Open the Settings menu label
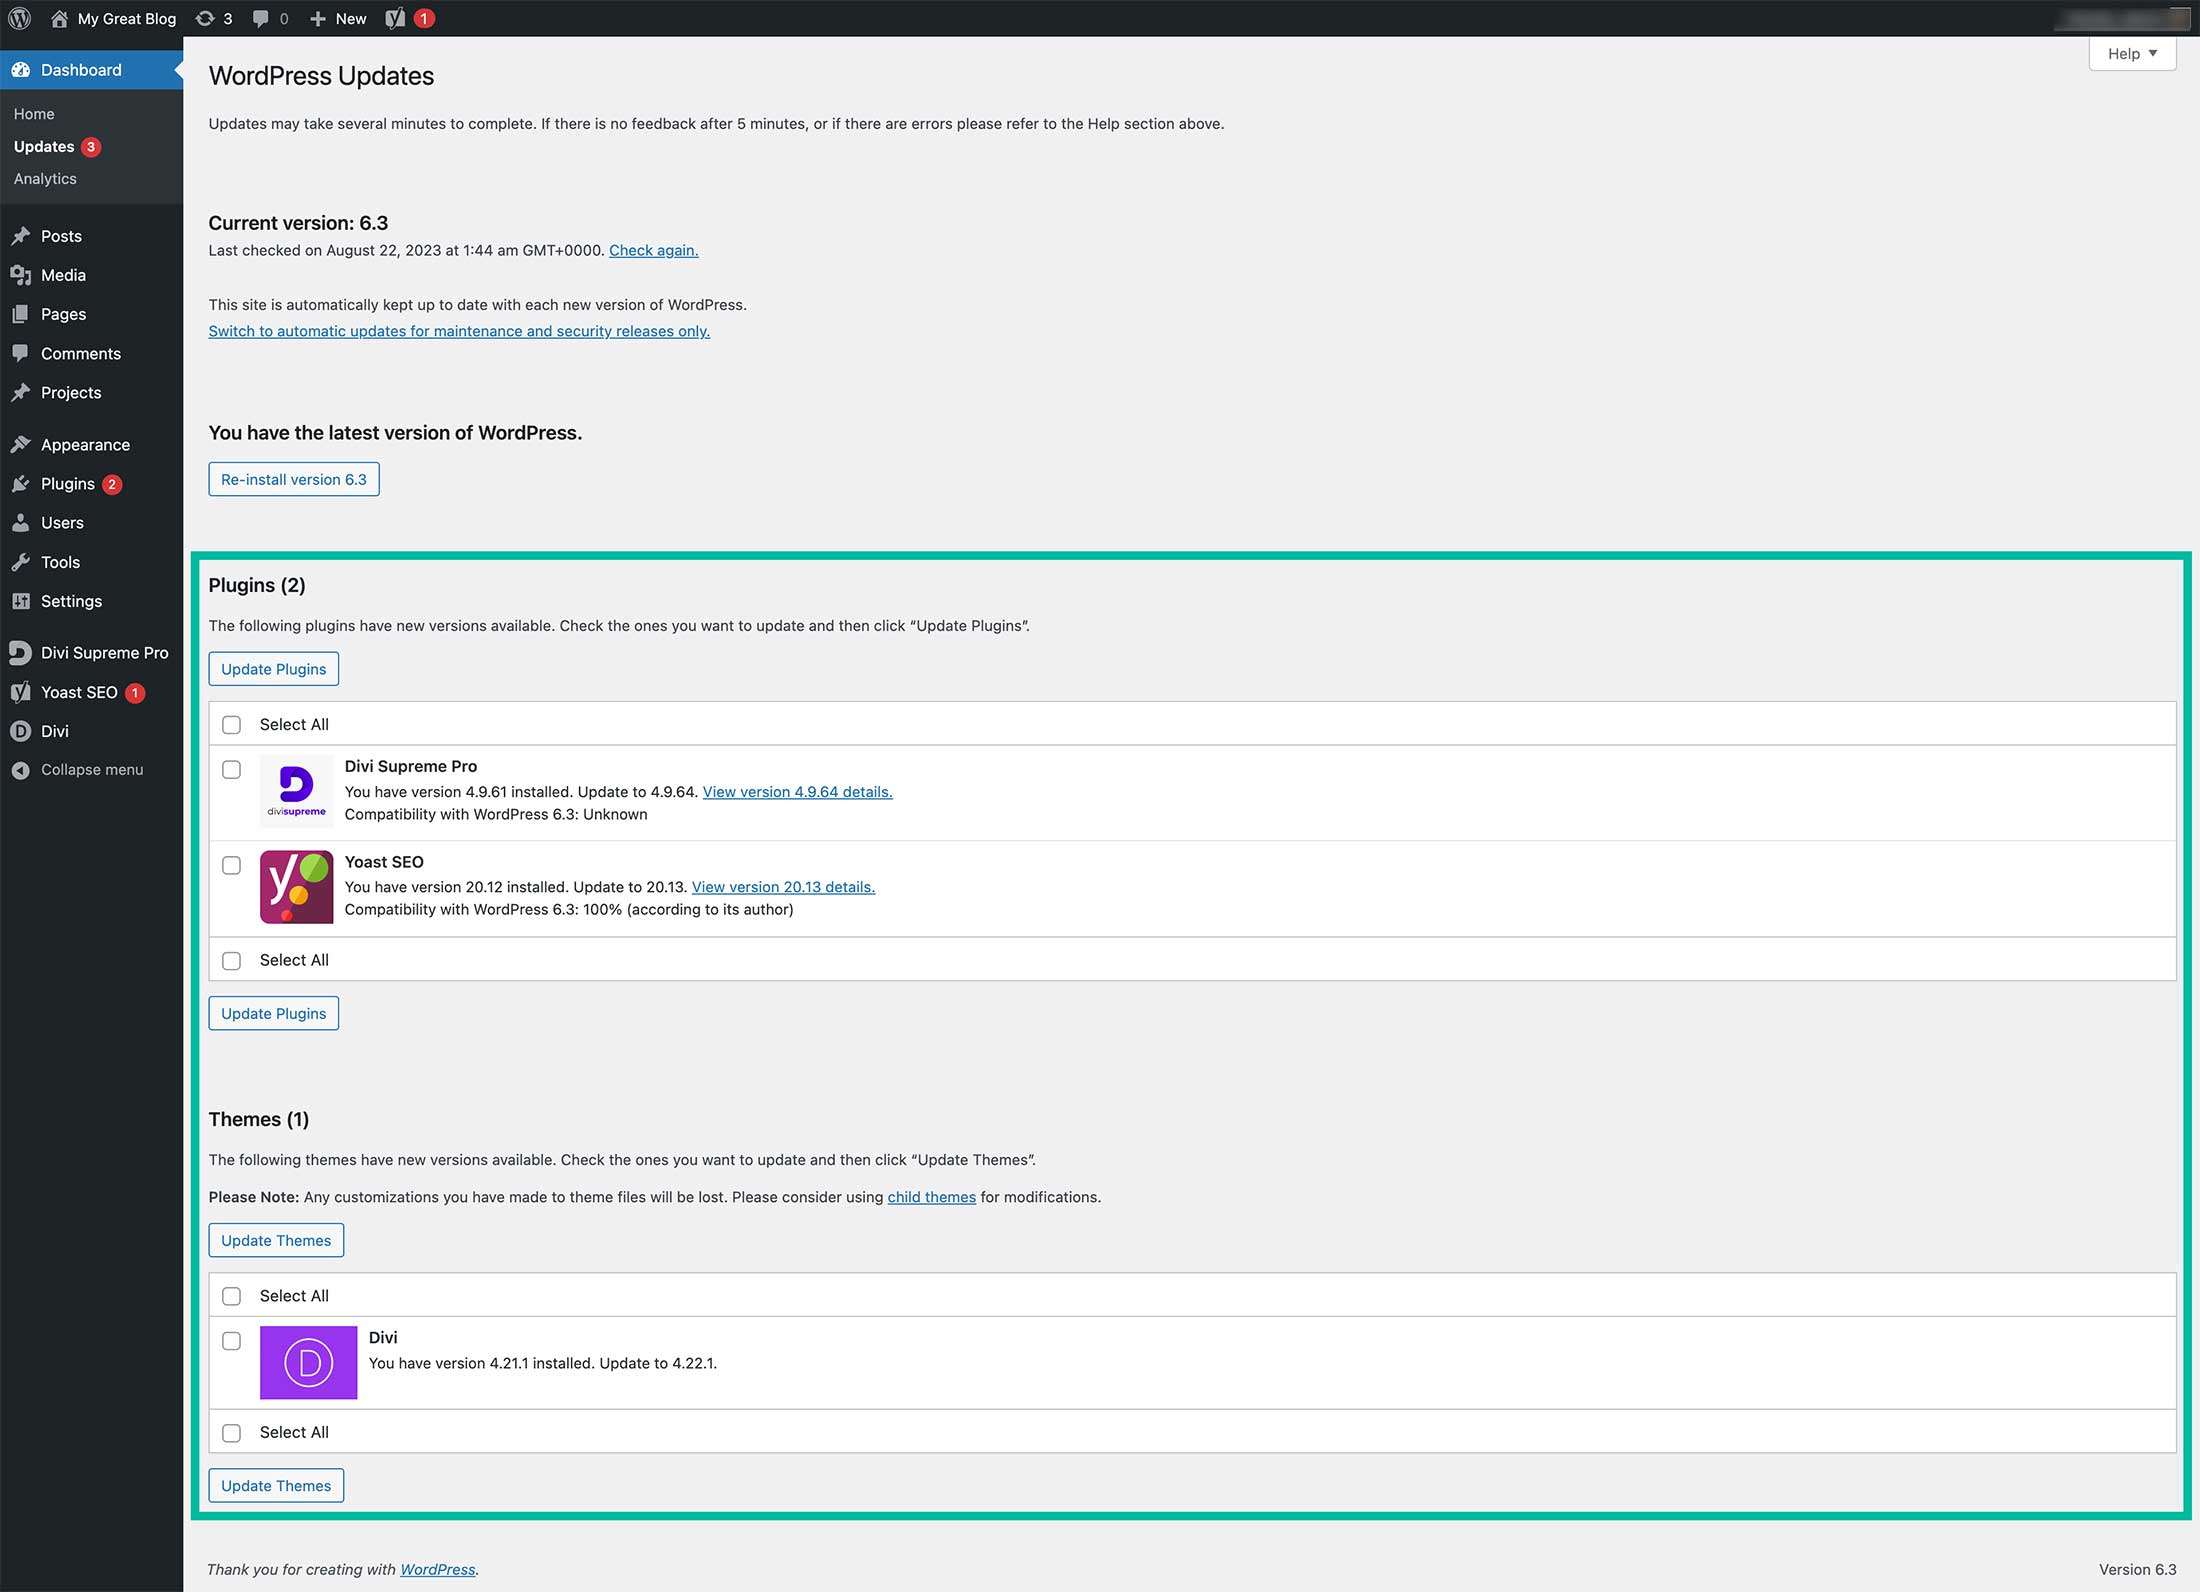2200x1592 pixels. point(71,601)
